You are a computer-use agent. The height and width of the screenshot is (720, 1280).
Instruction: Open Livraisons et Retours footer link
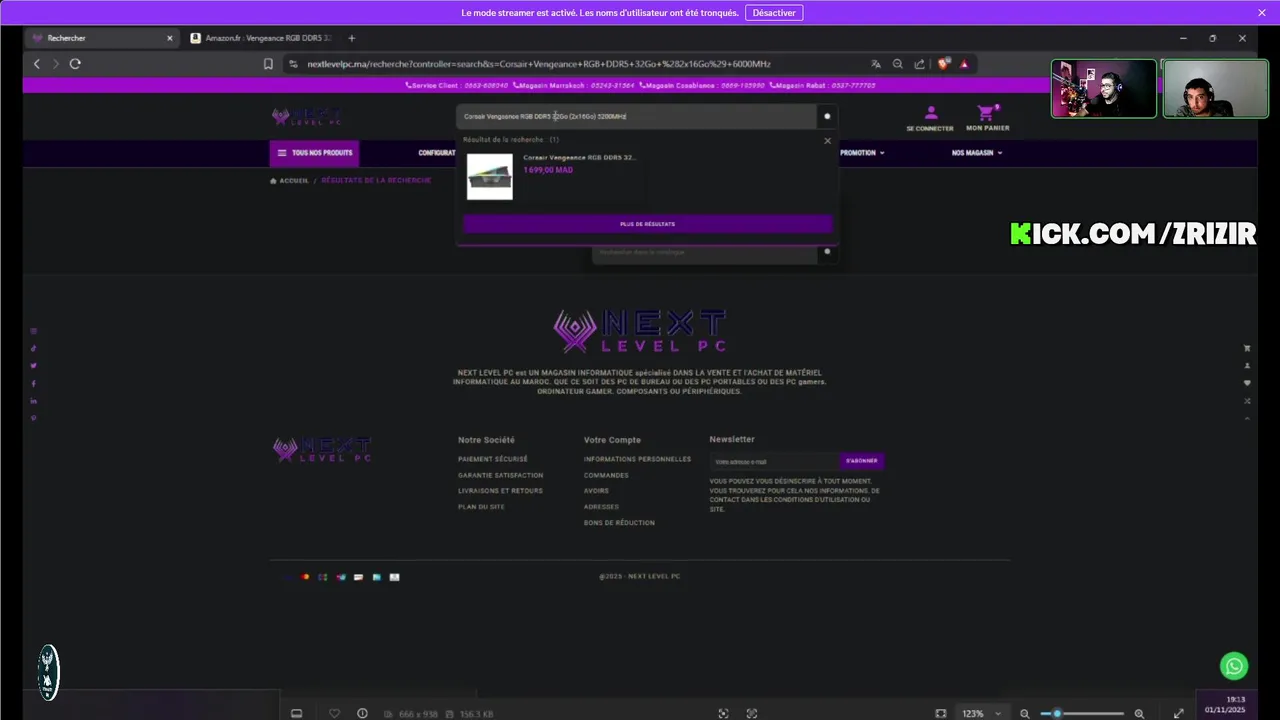(x=500, y=491)
